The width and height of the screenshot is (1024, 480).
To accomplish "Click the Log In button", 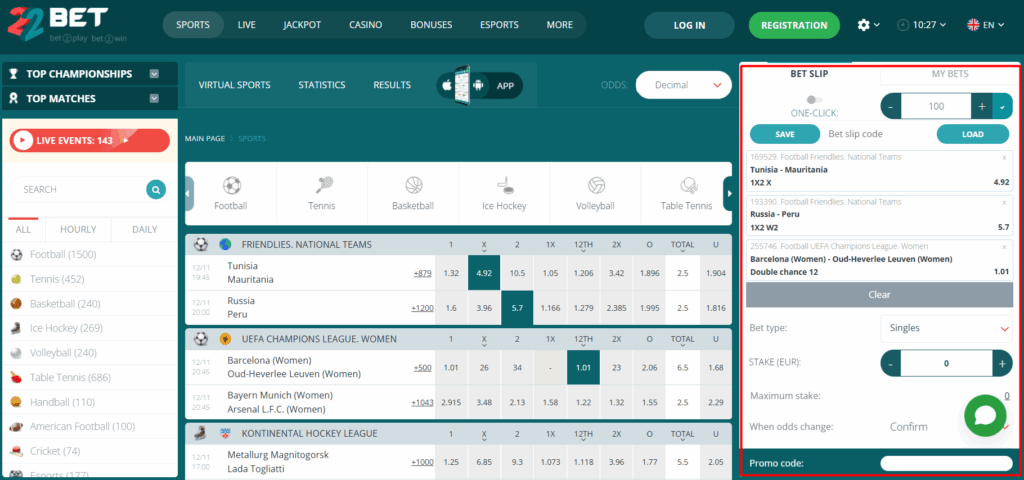I will point(690,25).
